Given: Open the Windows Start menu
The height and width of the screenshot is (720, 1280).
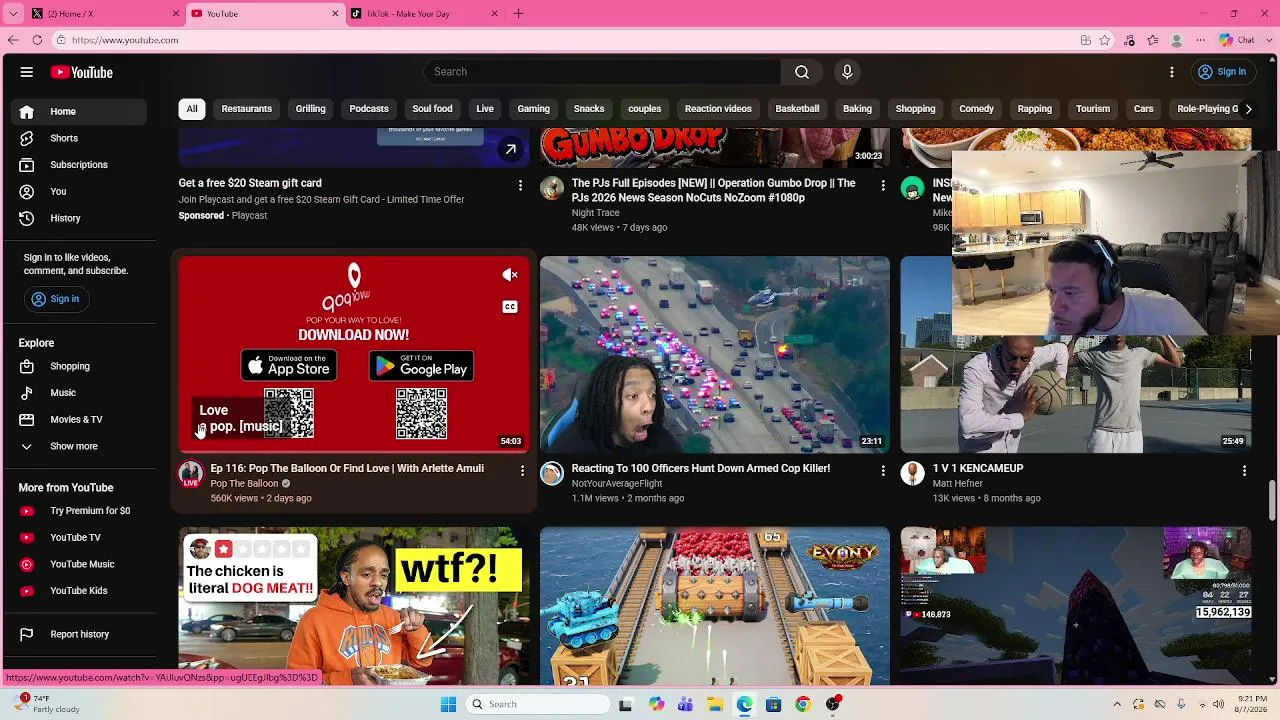Looking at the screenshot, I should pos(448,704).
